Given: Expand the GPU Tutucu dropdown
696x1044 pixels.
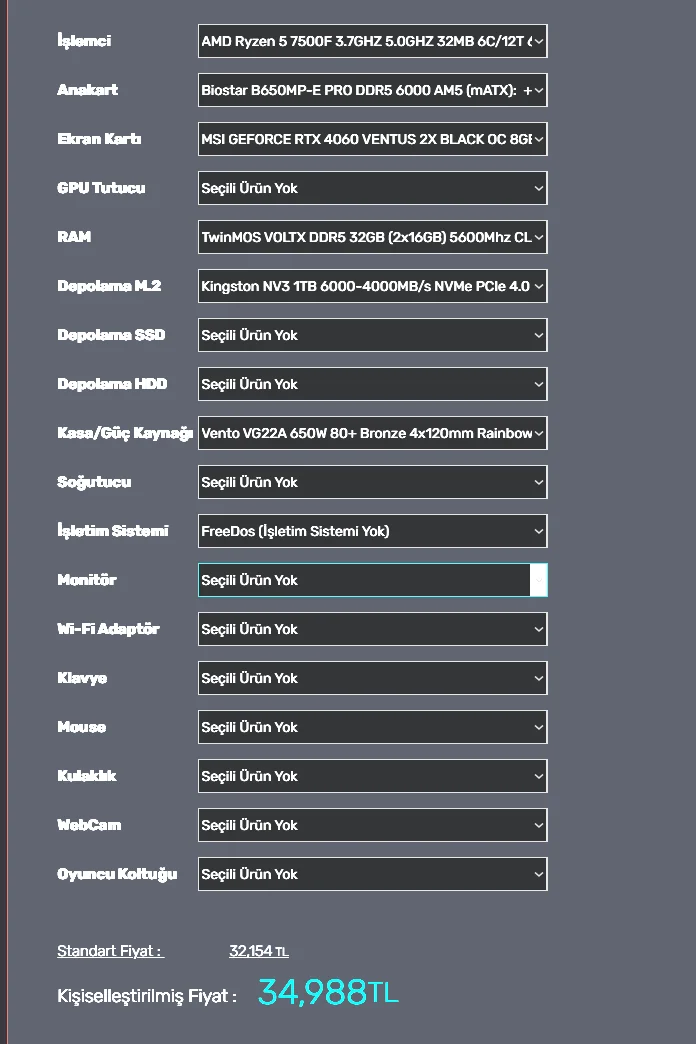Looking at the screenshot, I should (372, 188).
